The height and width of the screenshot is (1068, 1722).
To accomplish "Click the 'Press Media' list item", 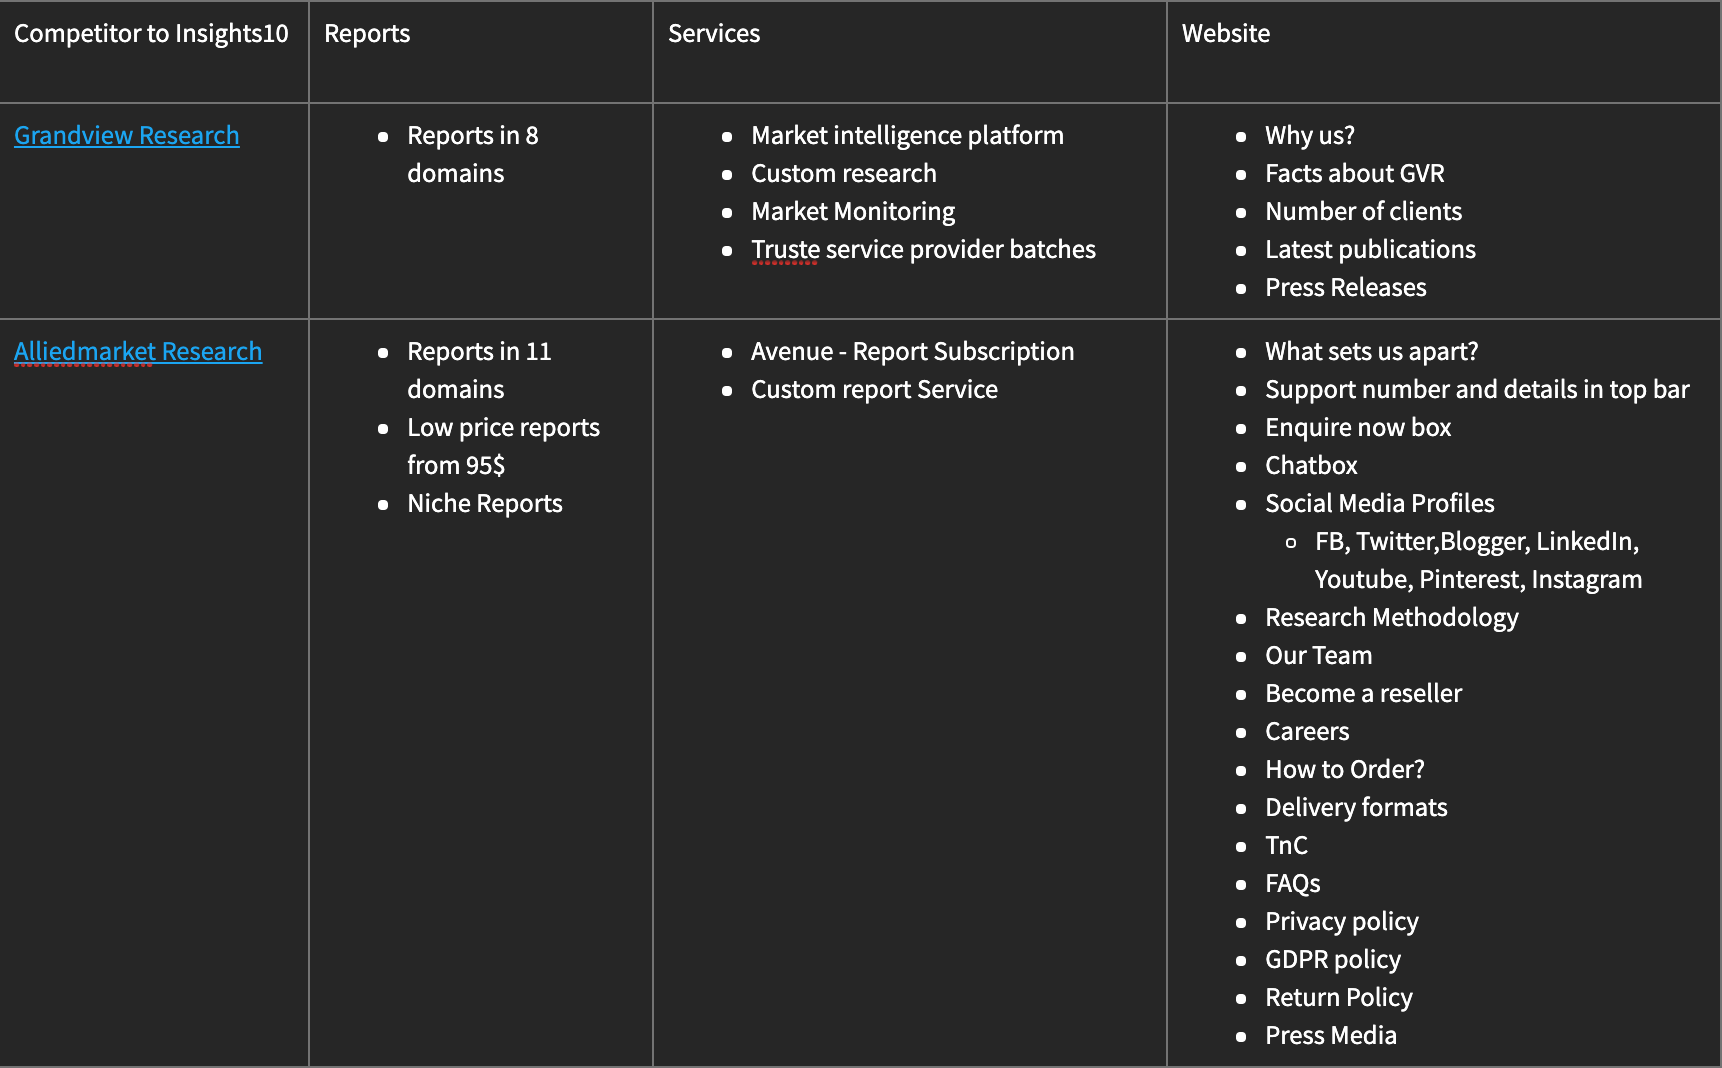I will (x=1330, y=1035).
